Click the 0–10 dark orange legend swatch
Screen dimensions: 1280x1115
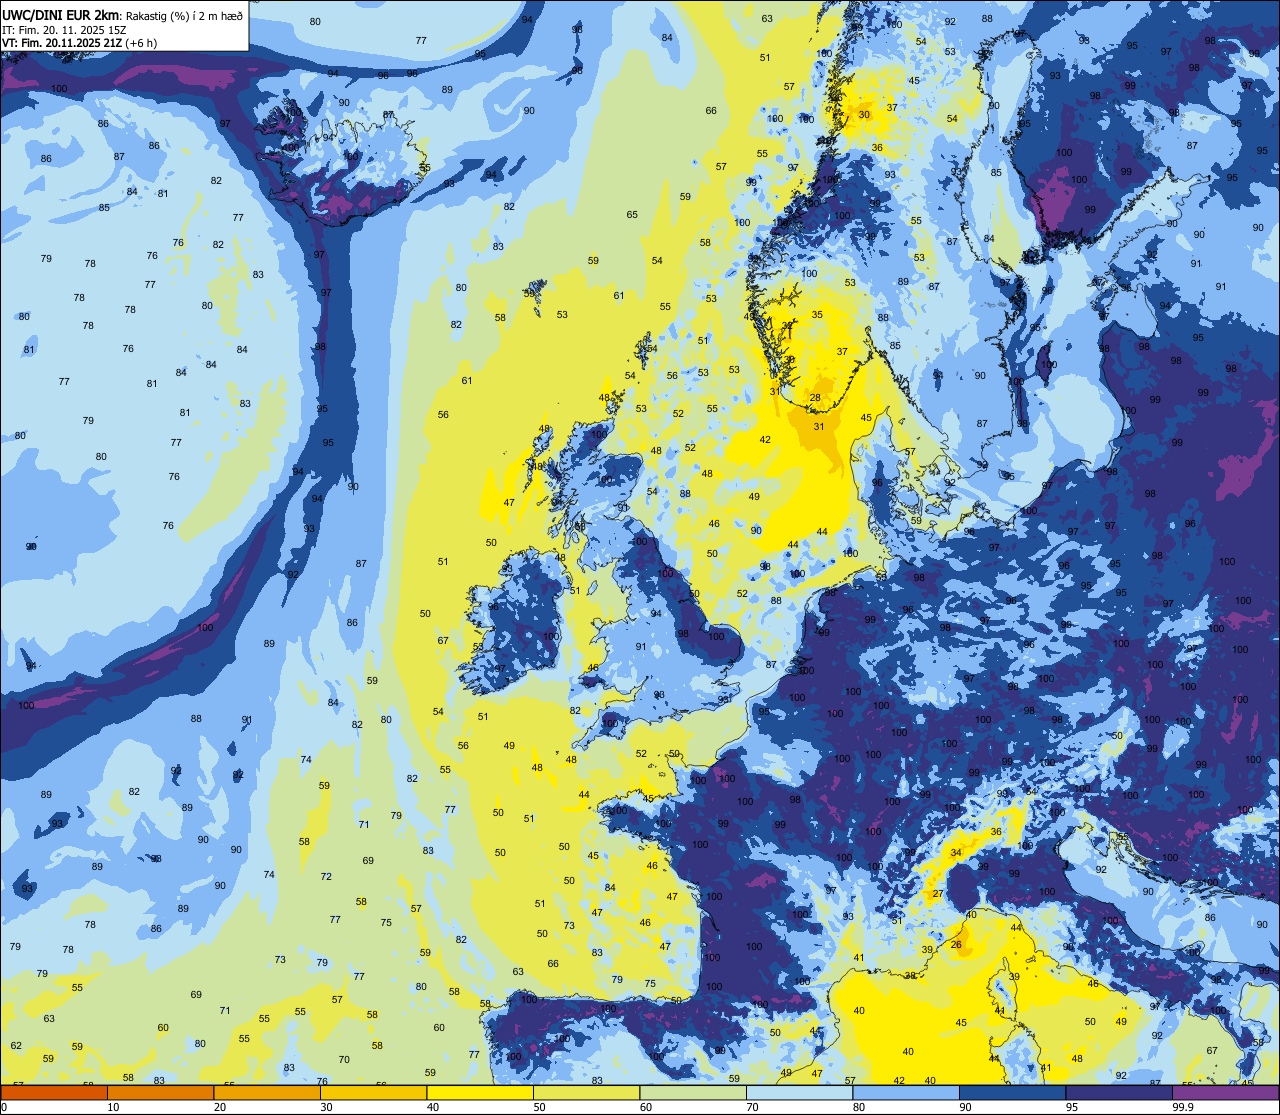pos(54,1092)
